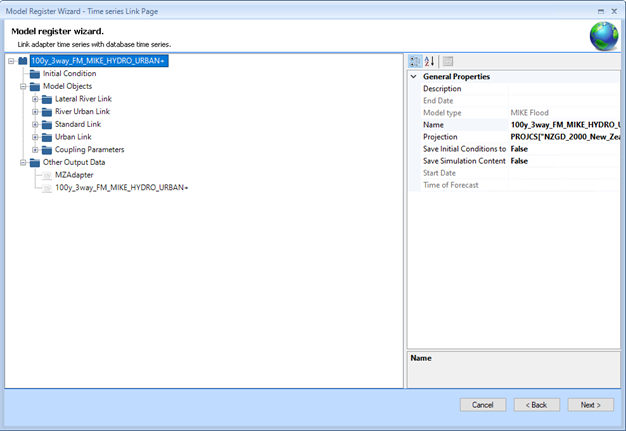Click the Description property value field
The image size is (626, 431).
tap(564, 89)
